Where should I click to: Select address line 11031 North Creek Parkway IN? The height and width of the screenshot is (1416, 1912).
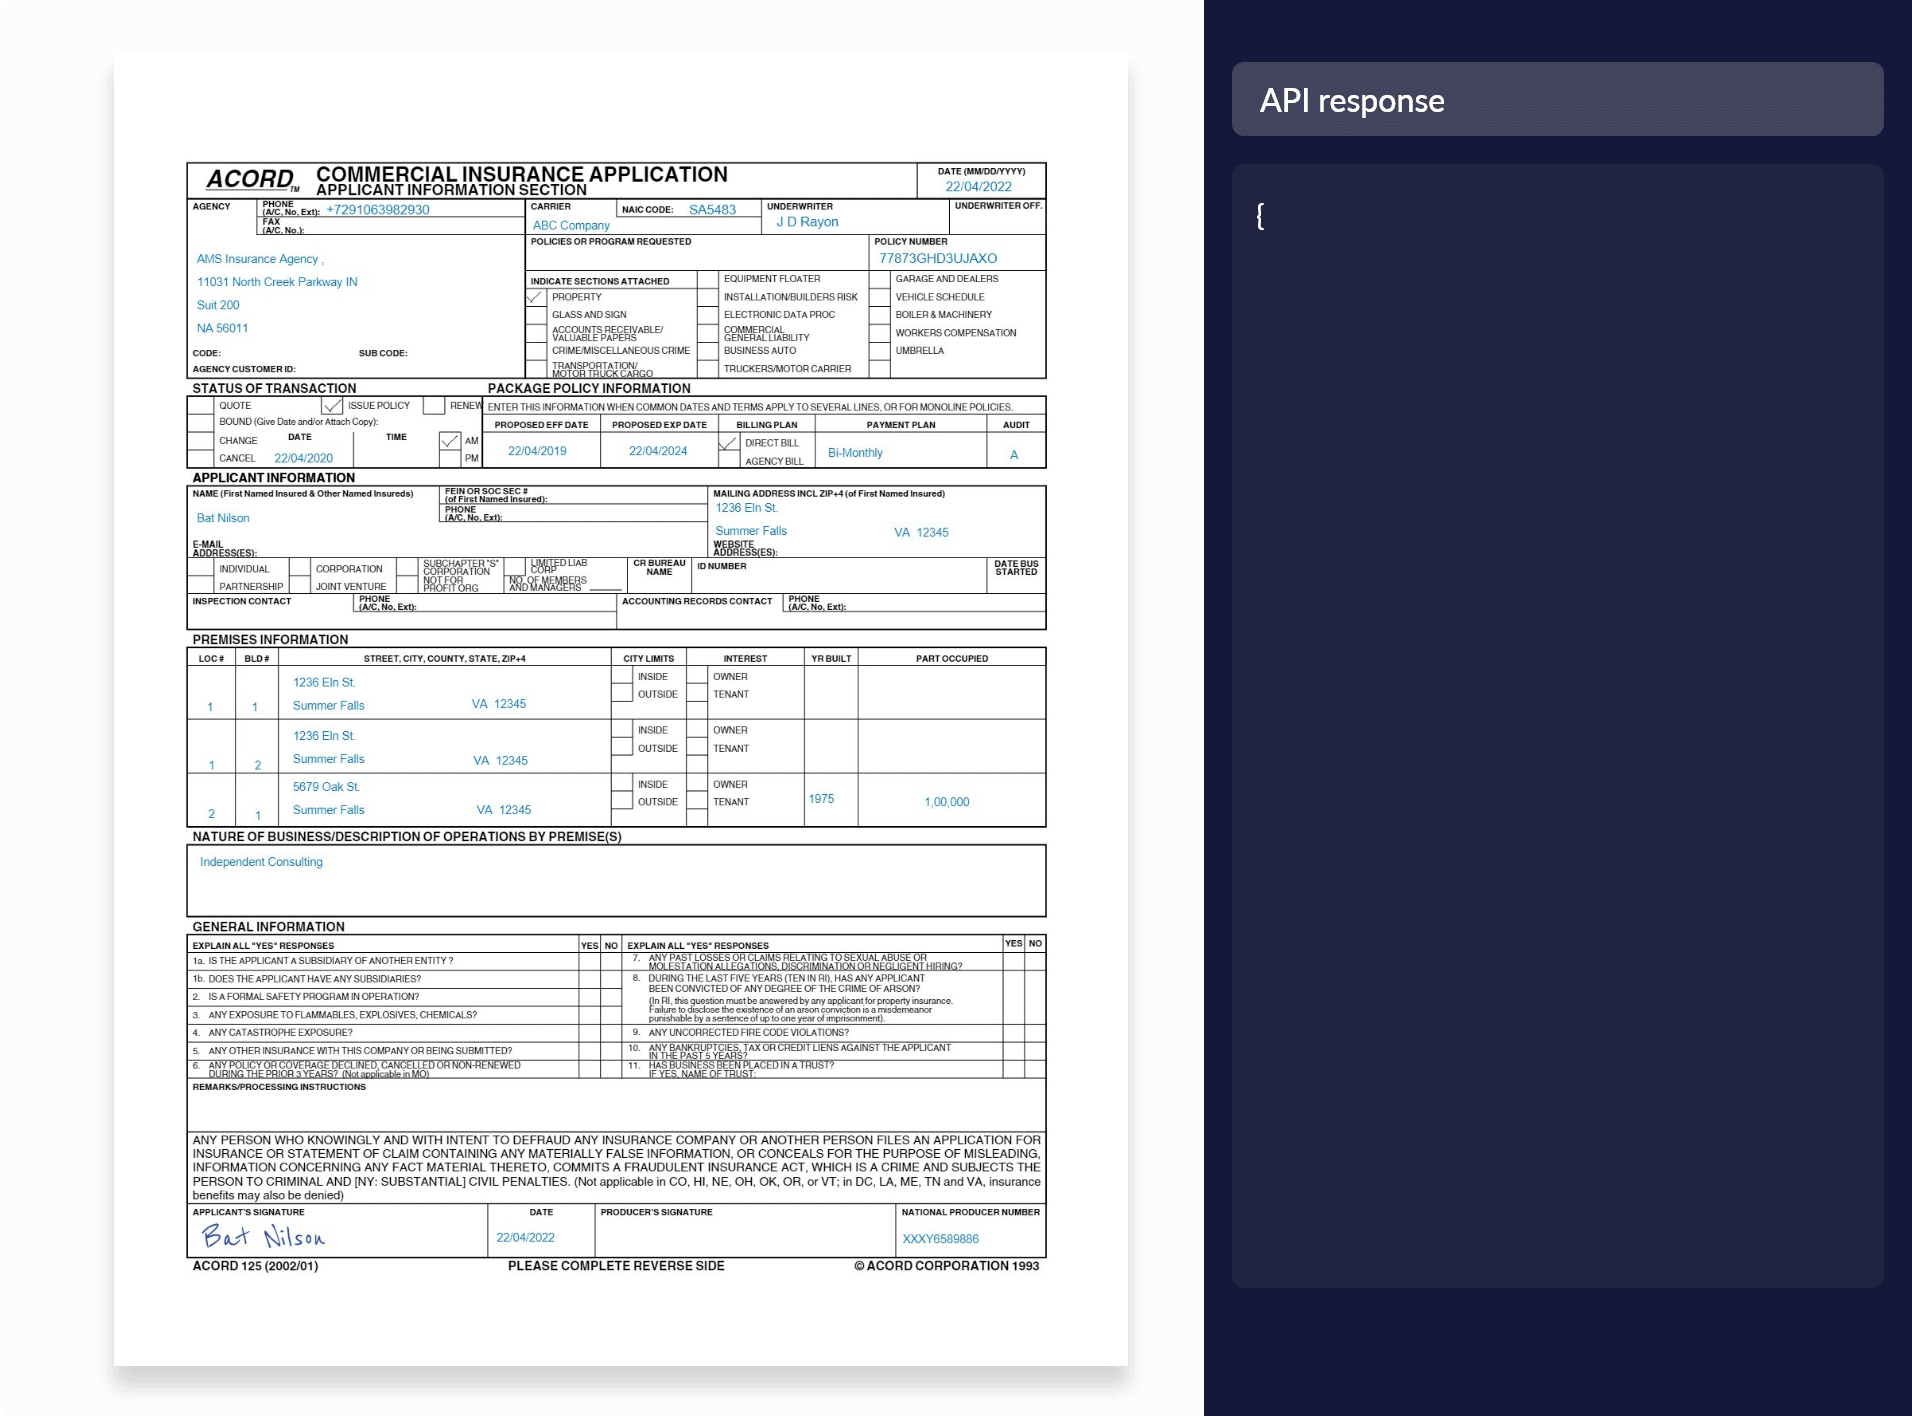277,282
